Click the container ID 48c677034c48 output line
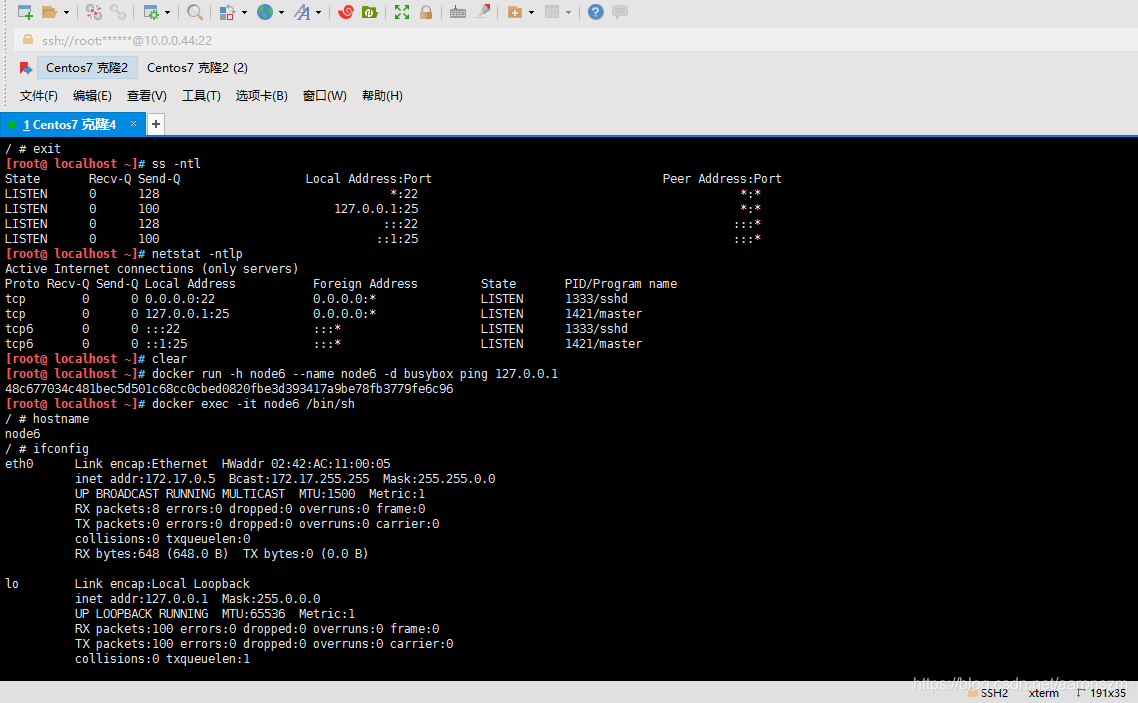The width and height of the screenshot is (1138, 703). (229, 389)
